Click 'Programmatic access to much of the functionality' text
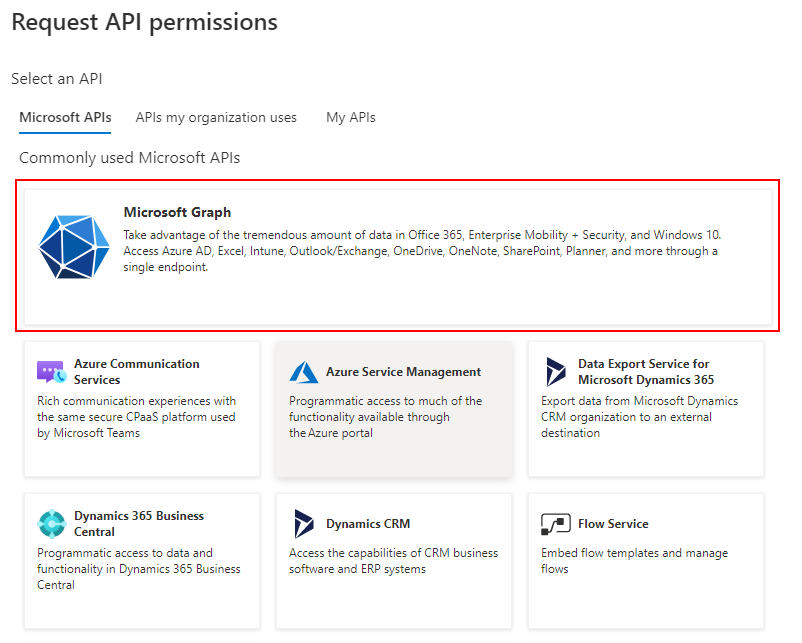The image size is (802, 643). (x=386, y=417)
